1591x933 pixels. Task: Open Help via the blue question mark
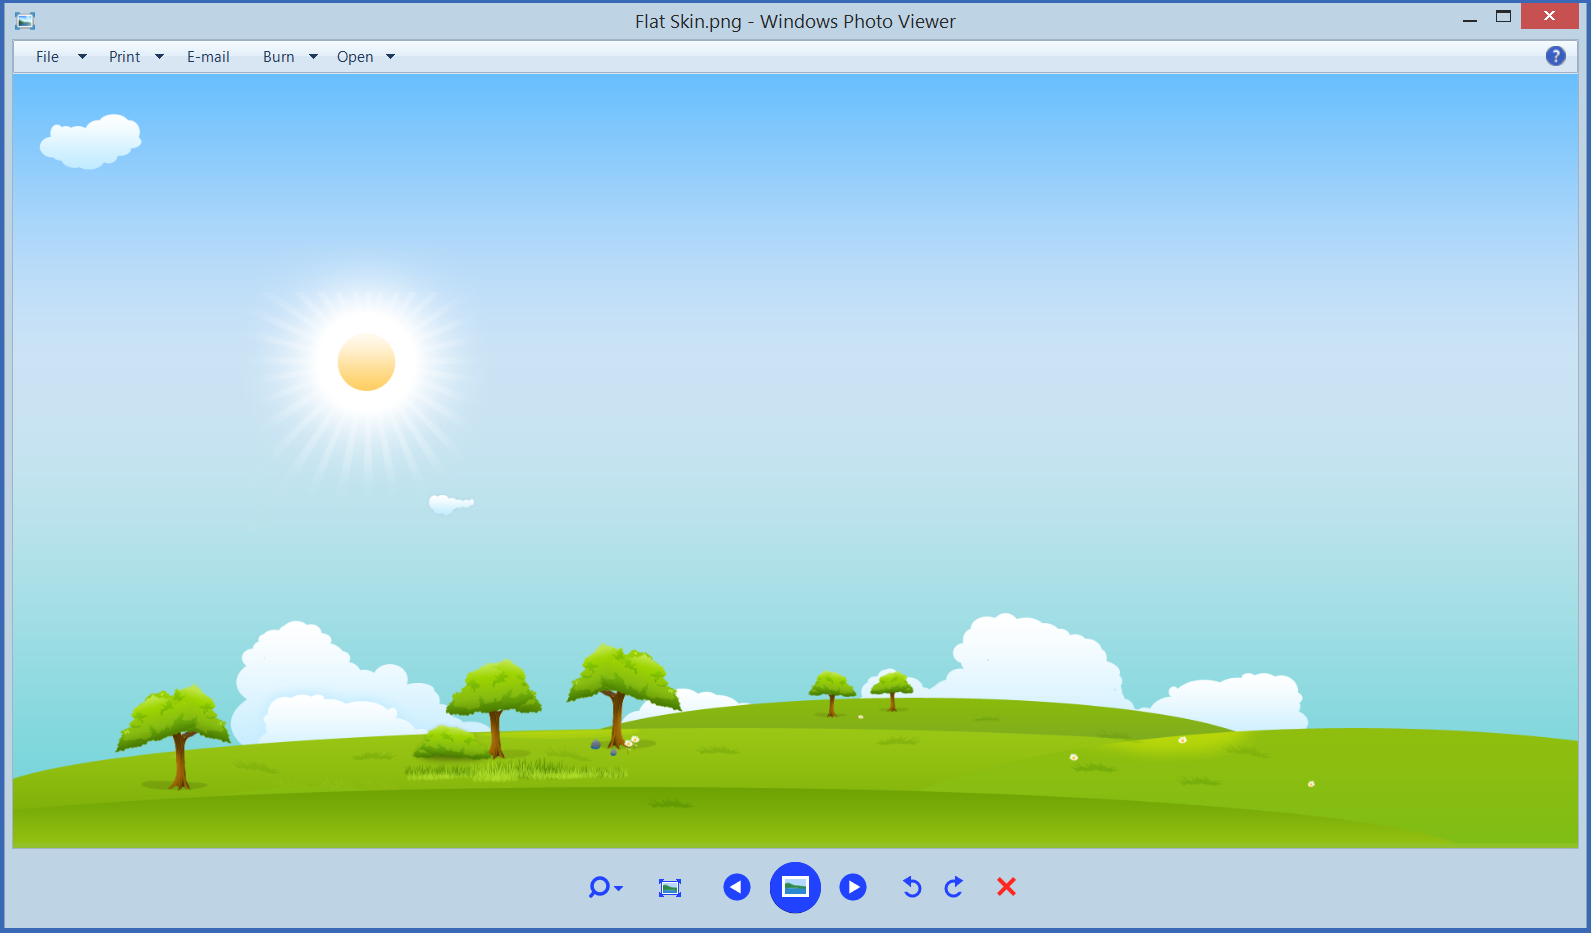[x=1555, y=56]
